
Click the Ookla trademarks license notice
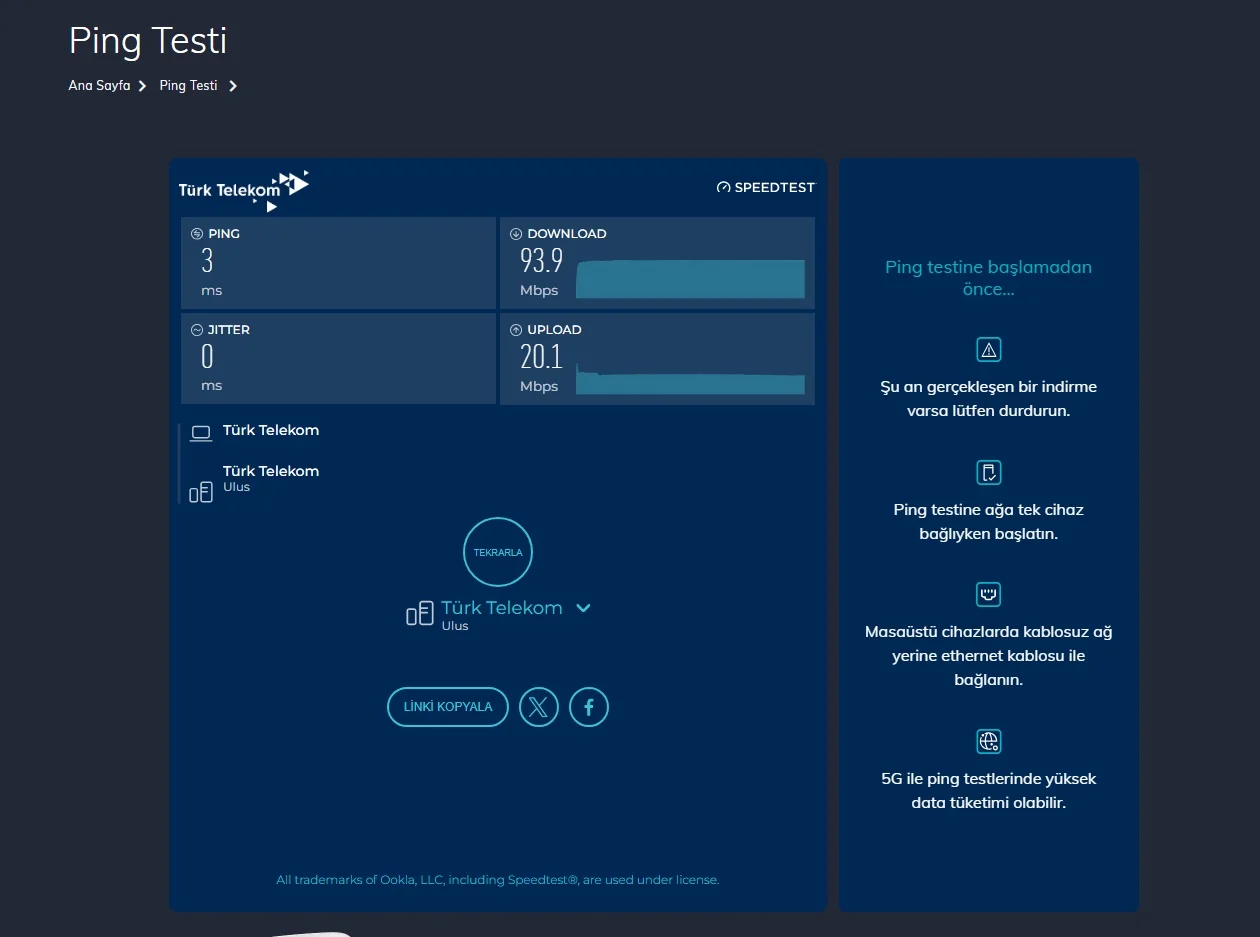click(498, 880)
